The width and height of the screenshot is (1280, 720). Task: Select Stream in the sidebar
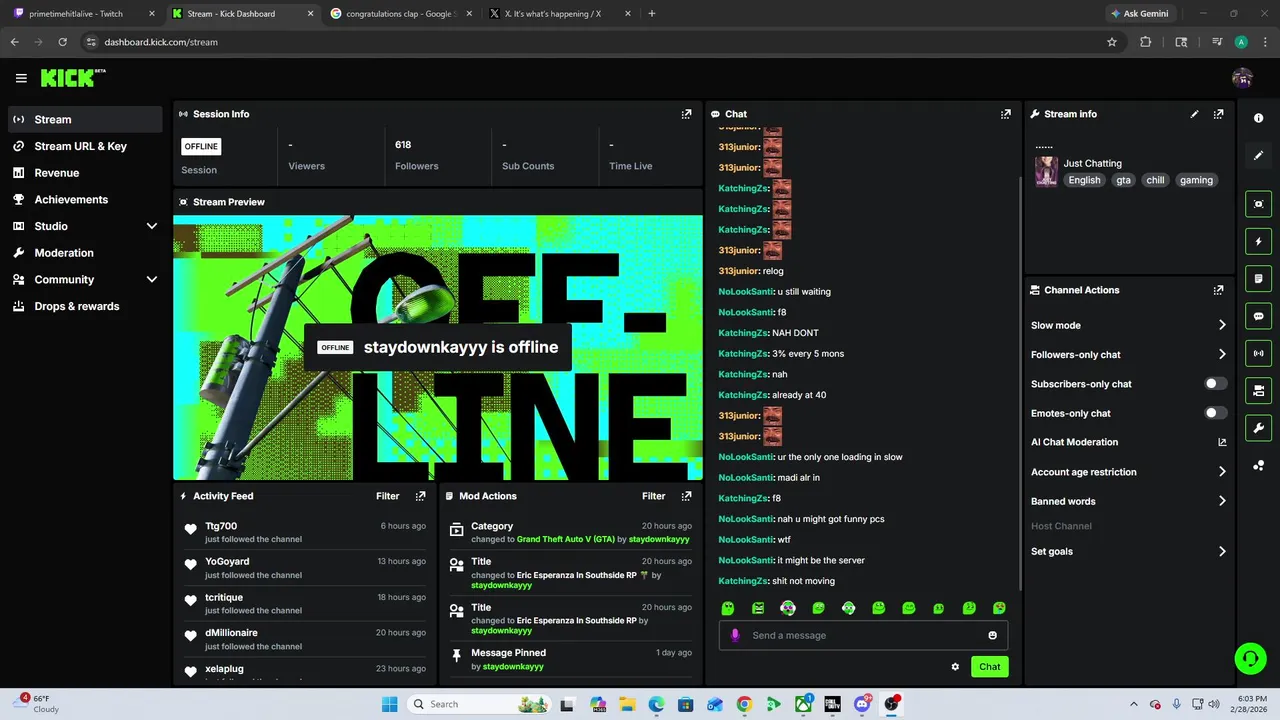(85, 119)
